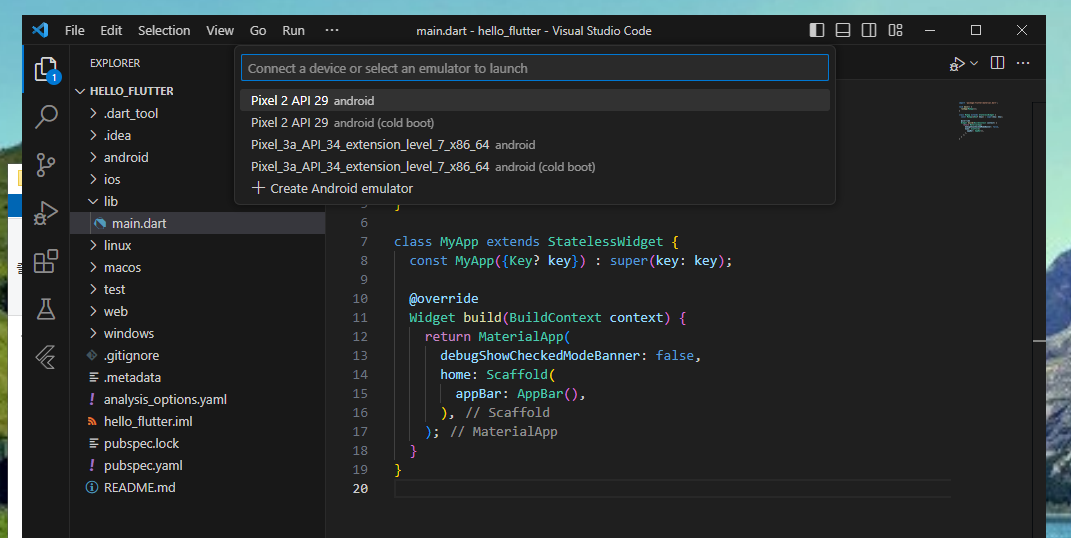Open the Flutter sidebar icon

point(46,357)
